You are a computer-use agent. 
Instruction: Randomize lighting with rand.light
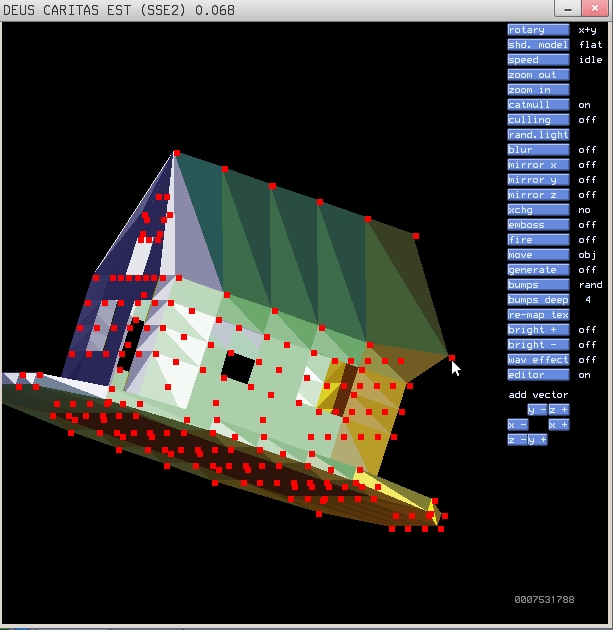point(537,135)
